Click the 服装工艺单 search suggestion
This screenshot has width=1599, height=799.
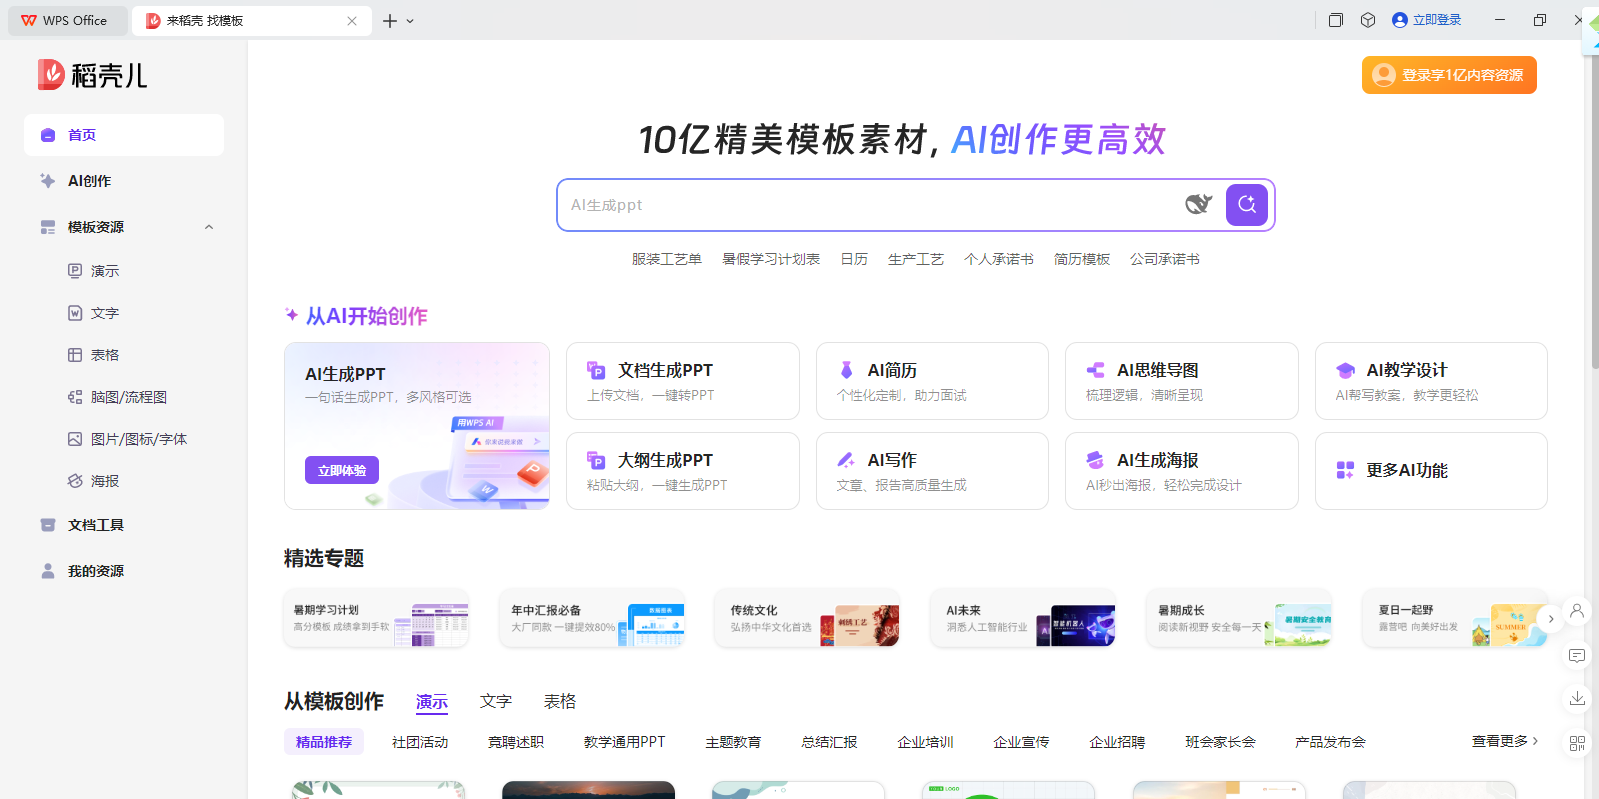pyautogui.click(x=667, y=259)
